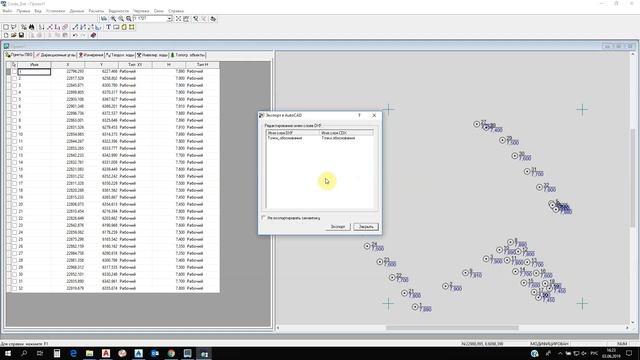
Task: Open taskbar search magnifier
Action: coord(24,353)
